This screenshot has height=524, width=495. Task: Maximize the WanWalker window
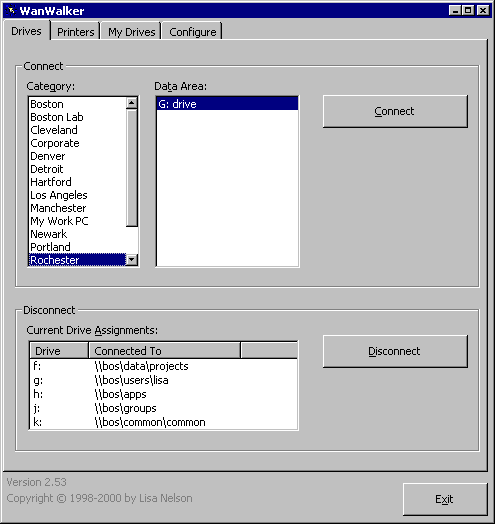point(469,11)
